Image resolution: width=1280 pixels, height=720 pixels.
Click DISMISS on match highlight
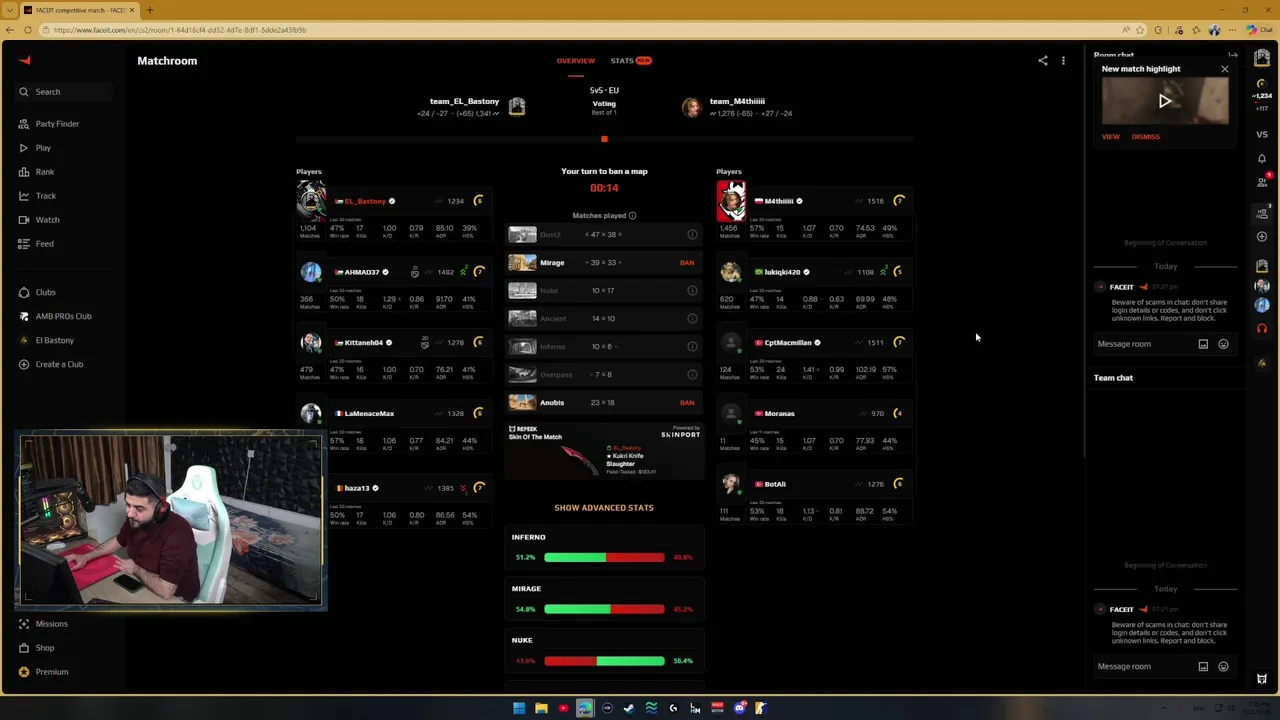coord(1146,137)
